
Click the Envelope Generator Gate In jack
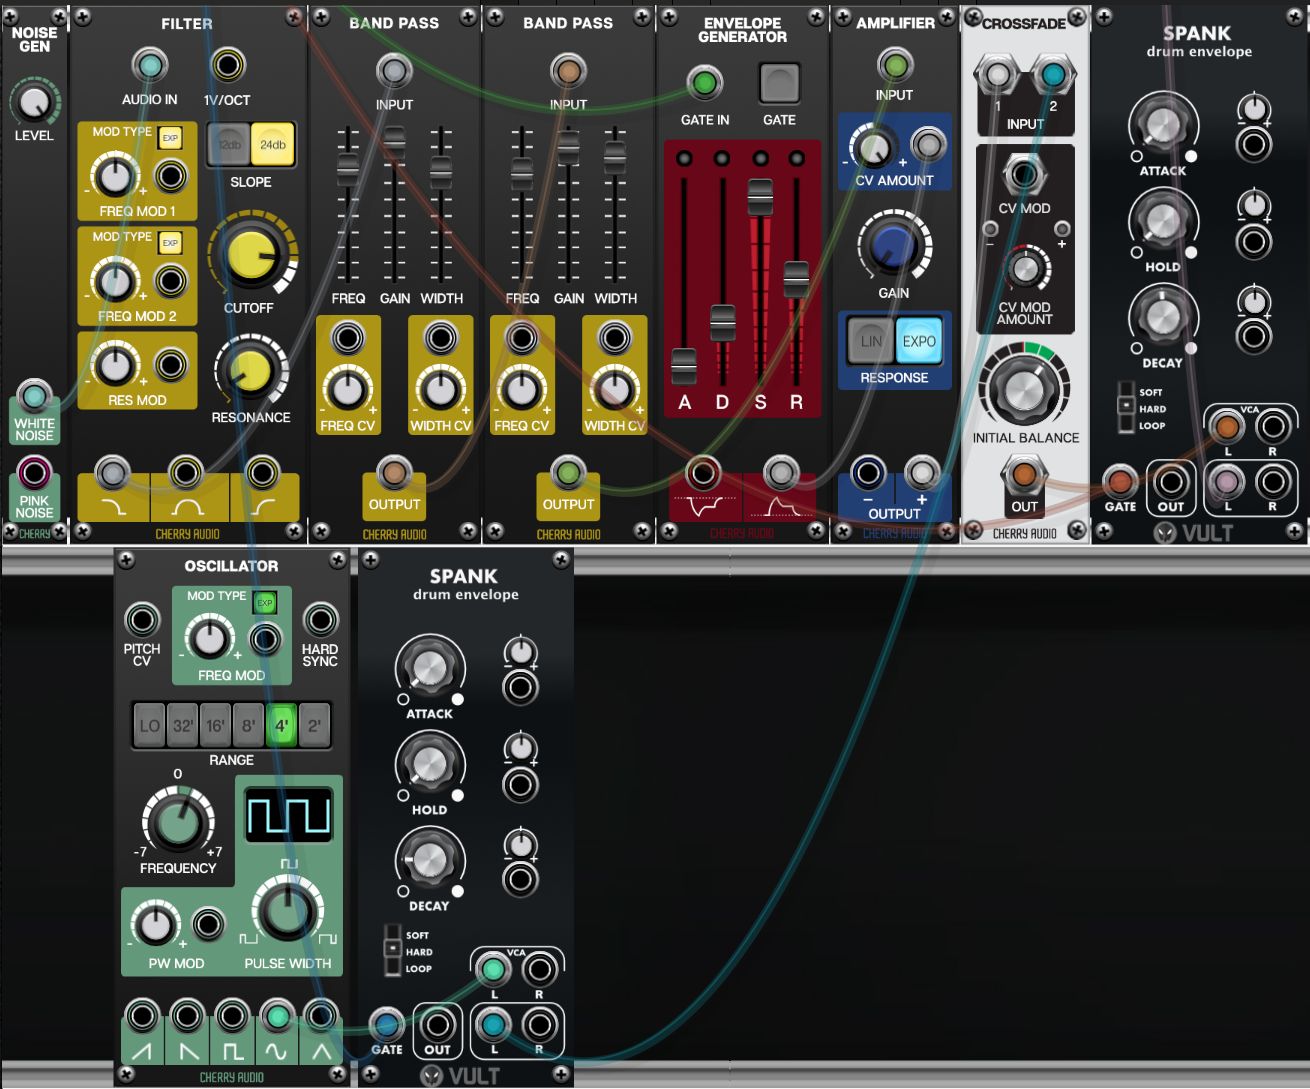(x=705, y=83)
